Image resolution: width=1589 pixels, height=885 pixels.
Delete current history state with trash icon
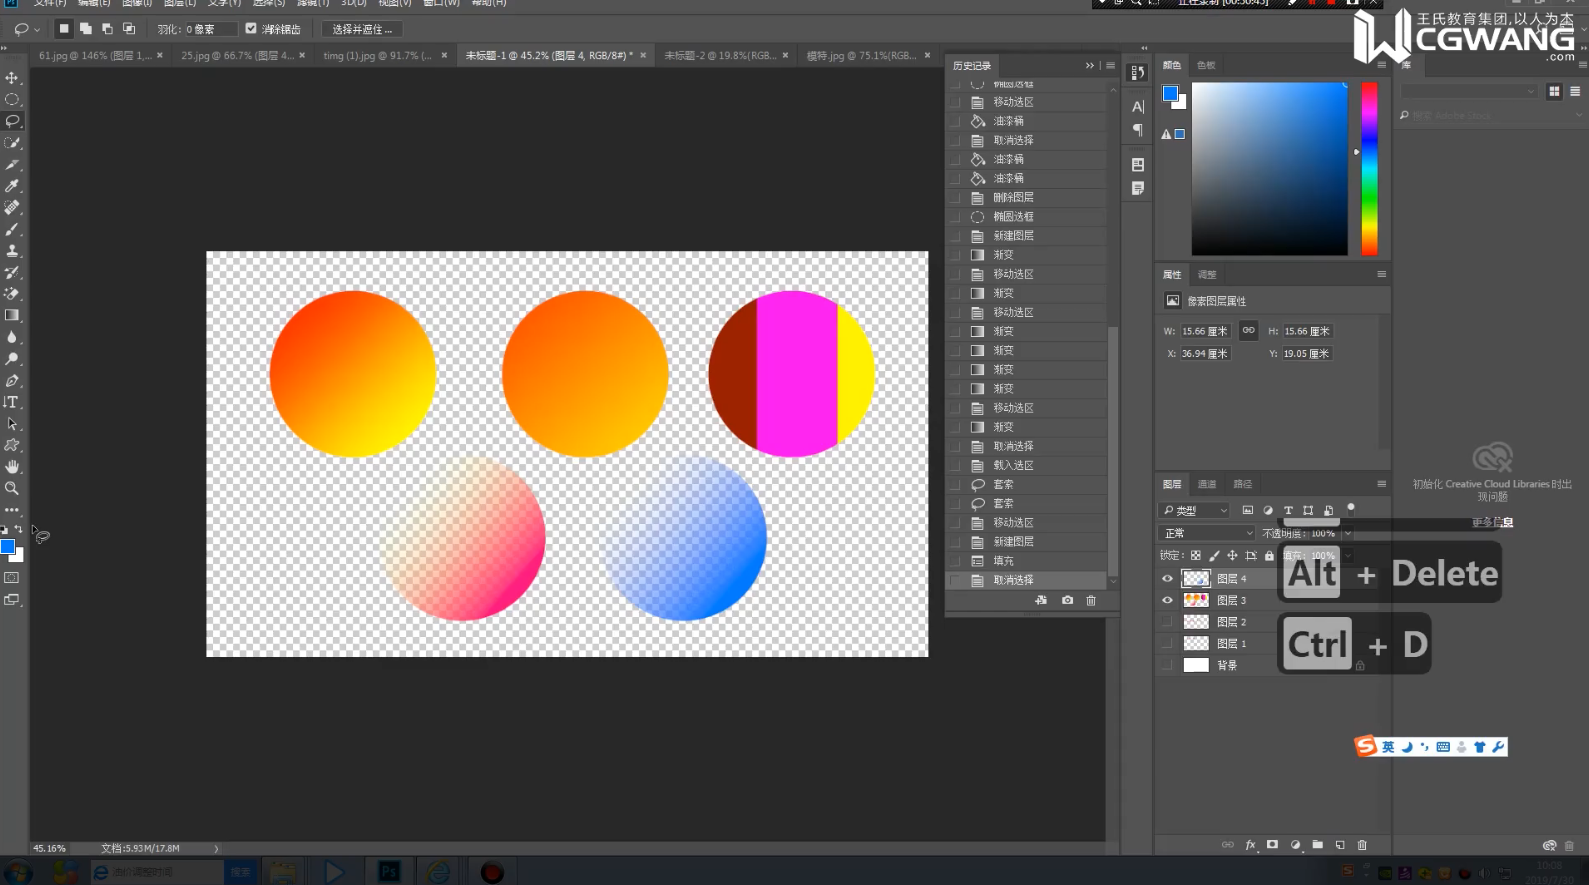1091,600
